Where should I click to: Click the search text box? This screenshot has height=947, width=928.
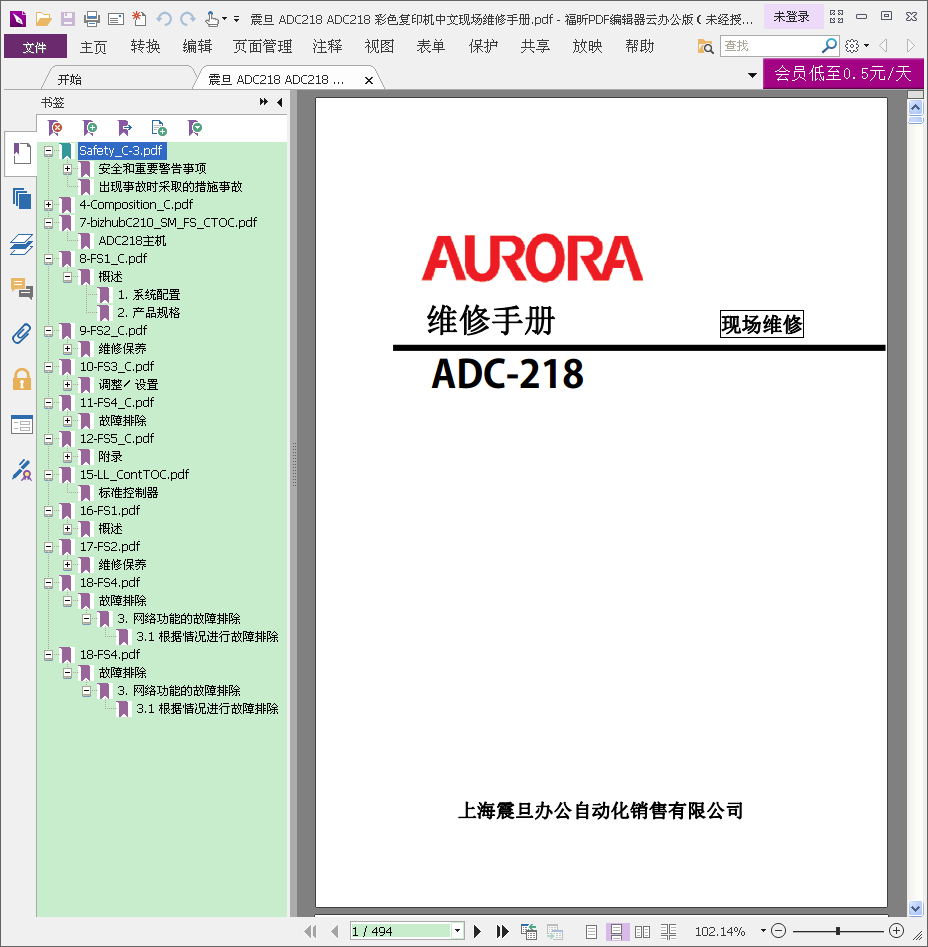(x=771, y=46)
